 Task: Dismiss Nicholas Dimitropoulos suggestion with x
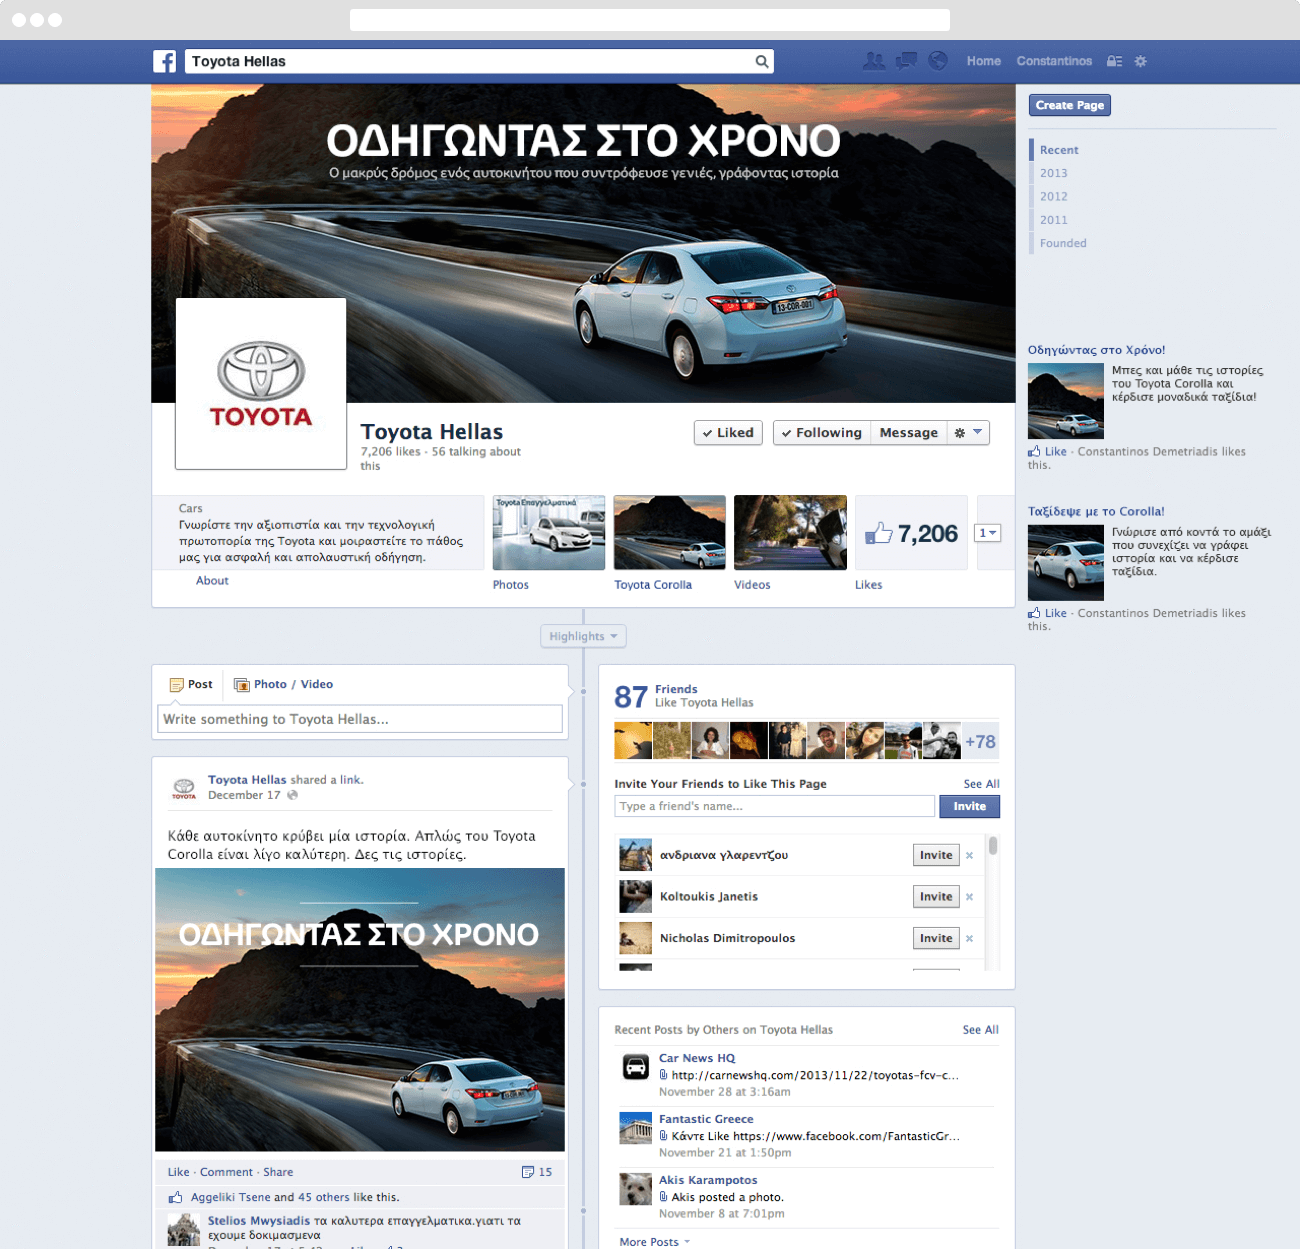pos(969,939)
